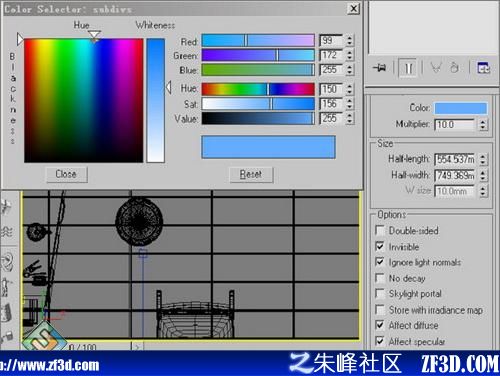Click the Half-width input field

[455, 175]
